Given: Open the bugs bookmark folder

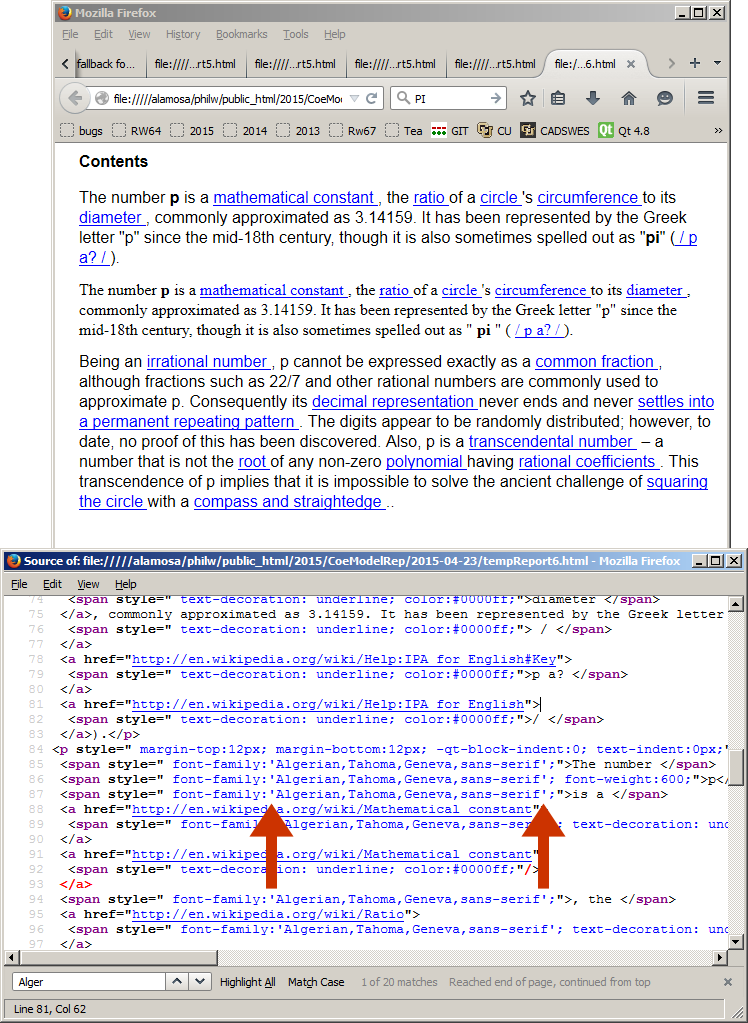Looking at the screenshot, I should tap(82, 130).
